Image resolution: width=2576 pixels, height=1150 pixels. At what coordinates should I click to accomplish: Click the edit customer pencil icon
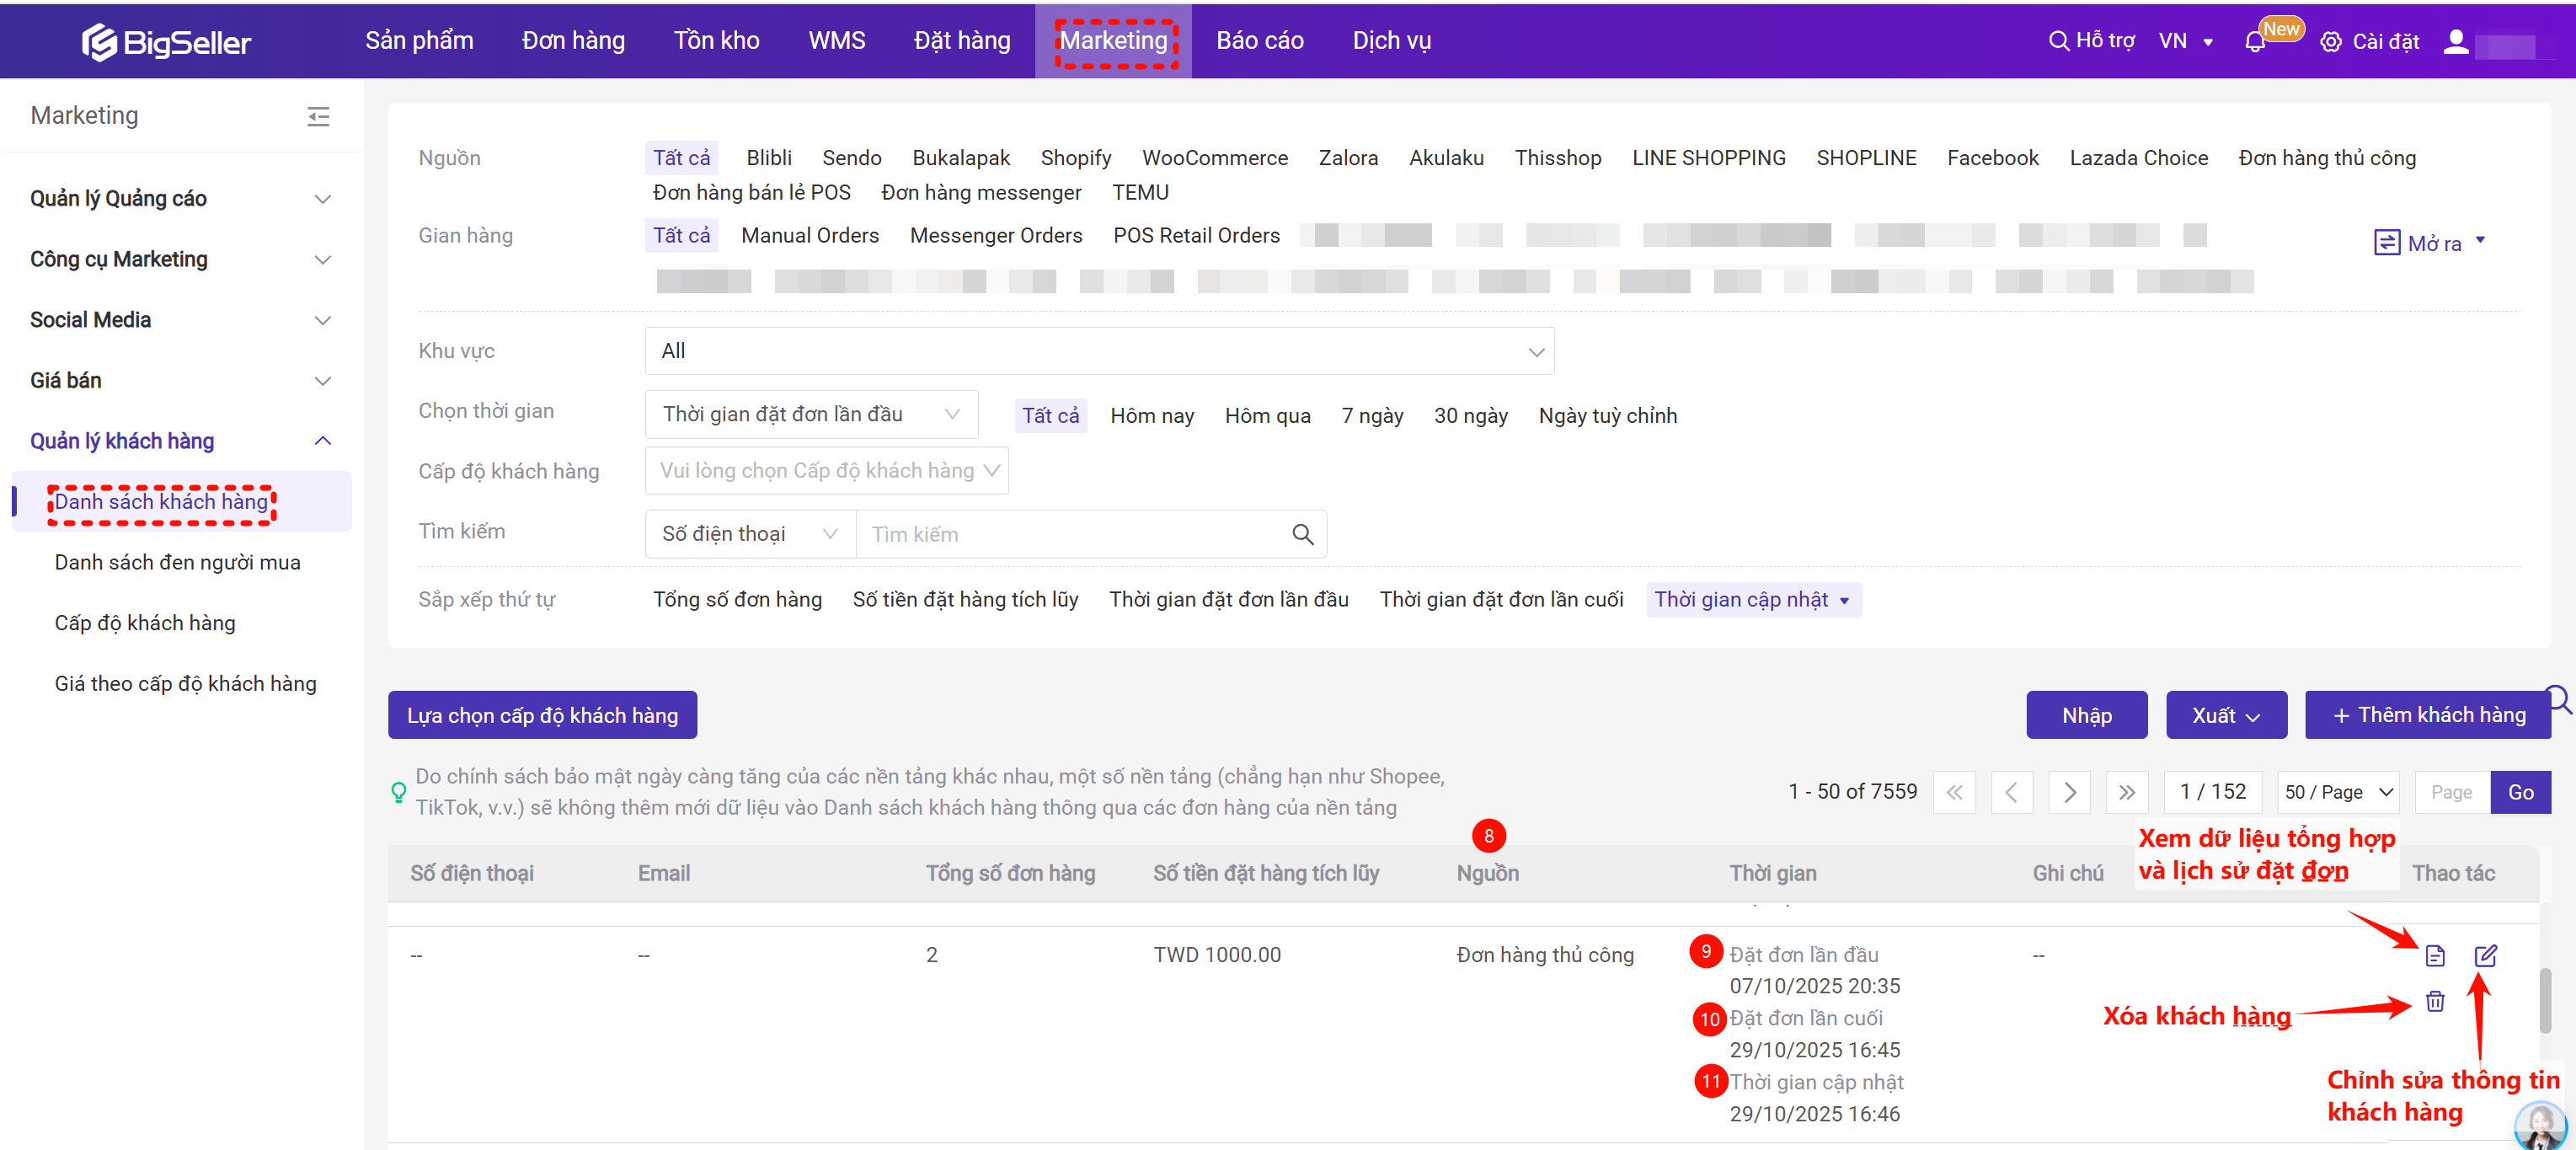(x=2485, y=955)
